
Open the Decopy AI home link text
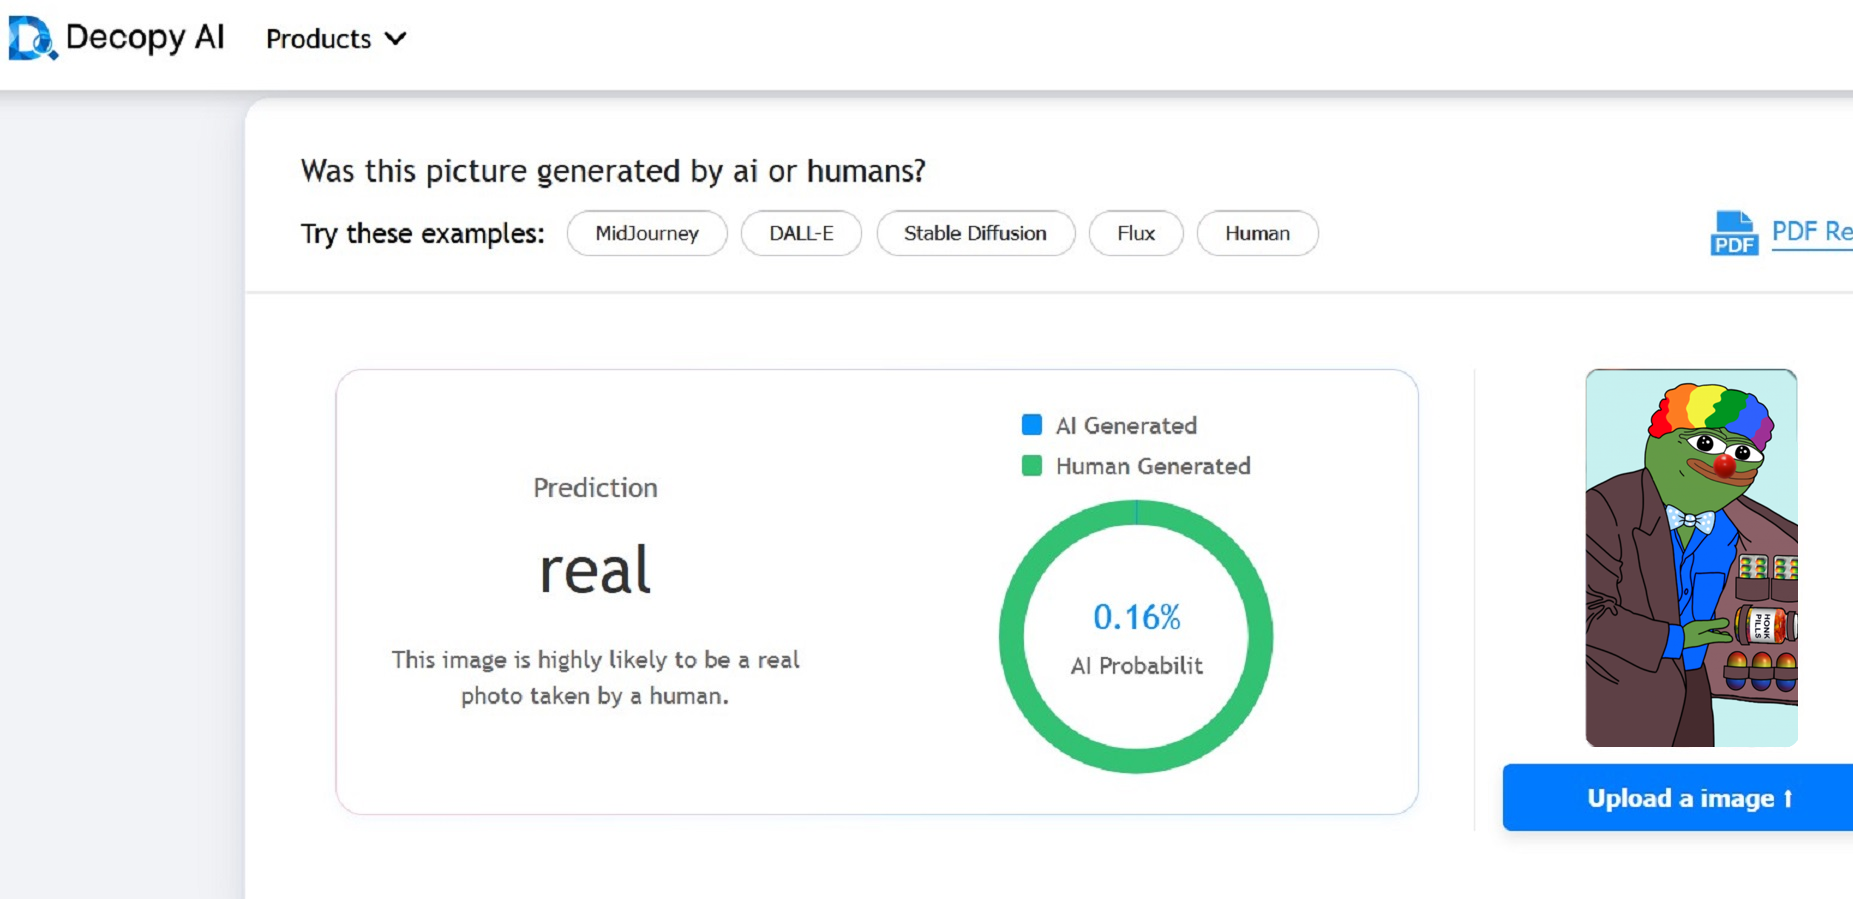(145, 37)
